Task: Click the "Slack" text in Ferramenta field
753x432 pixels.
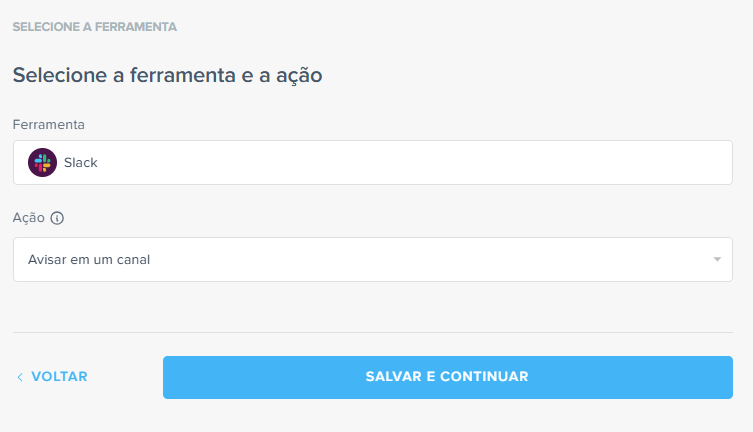Action: [81, 162]
